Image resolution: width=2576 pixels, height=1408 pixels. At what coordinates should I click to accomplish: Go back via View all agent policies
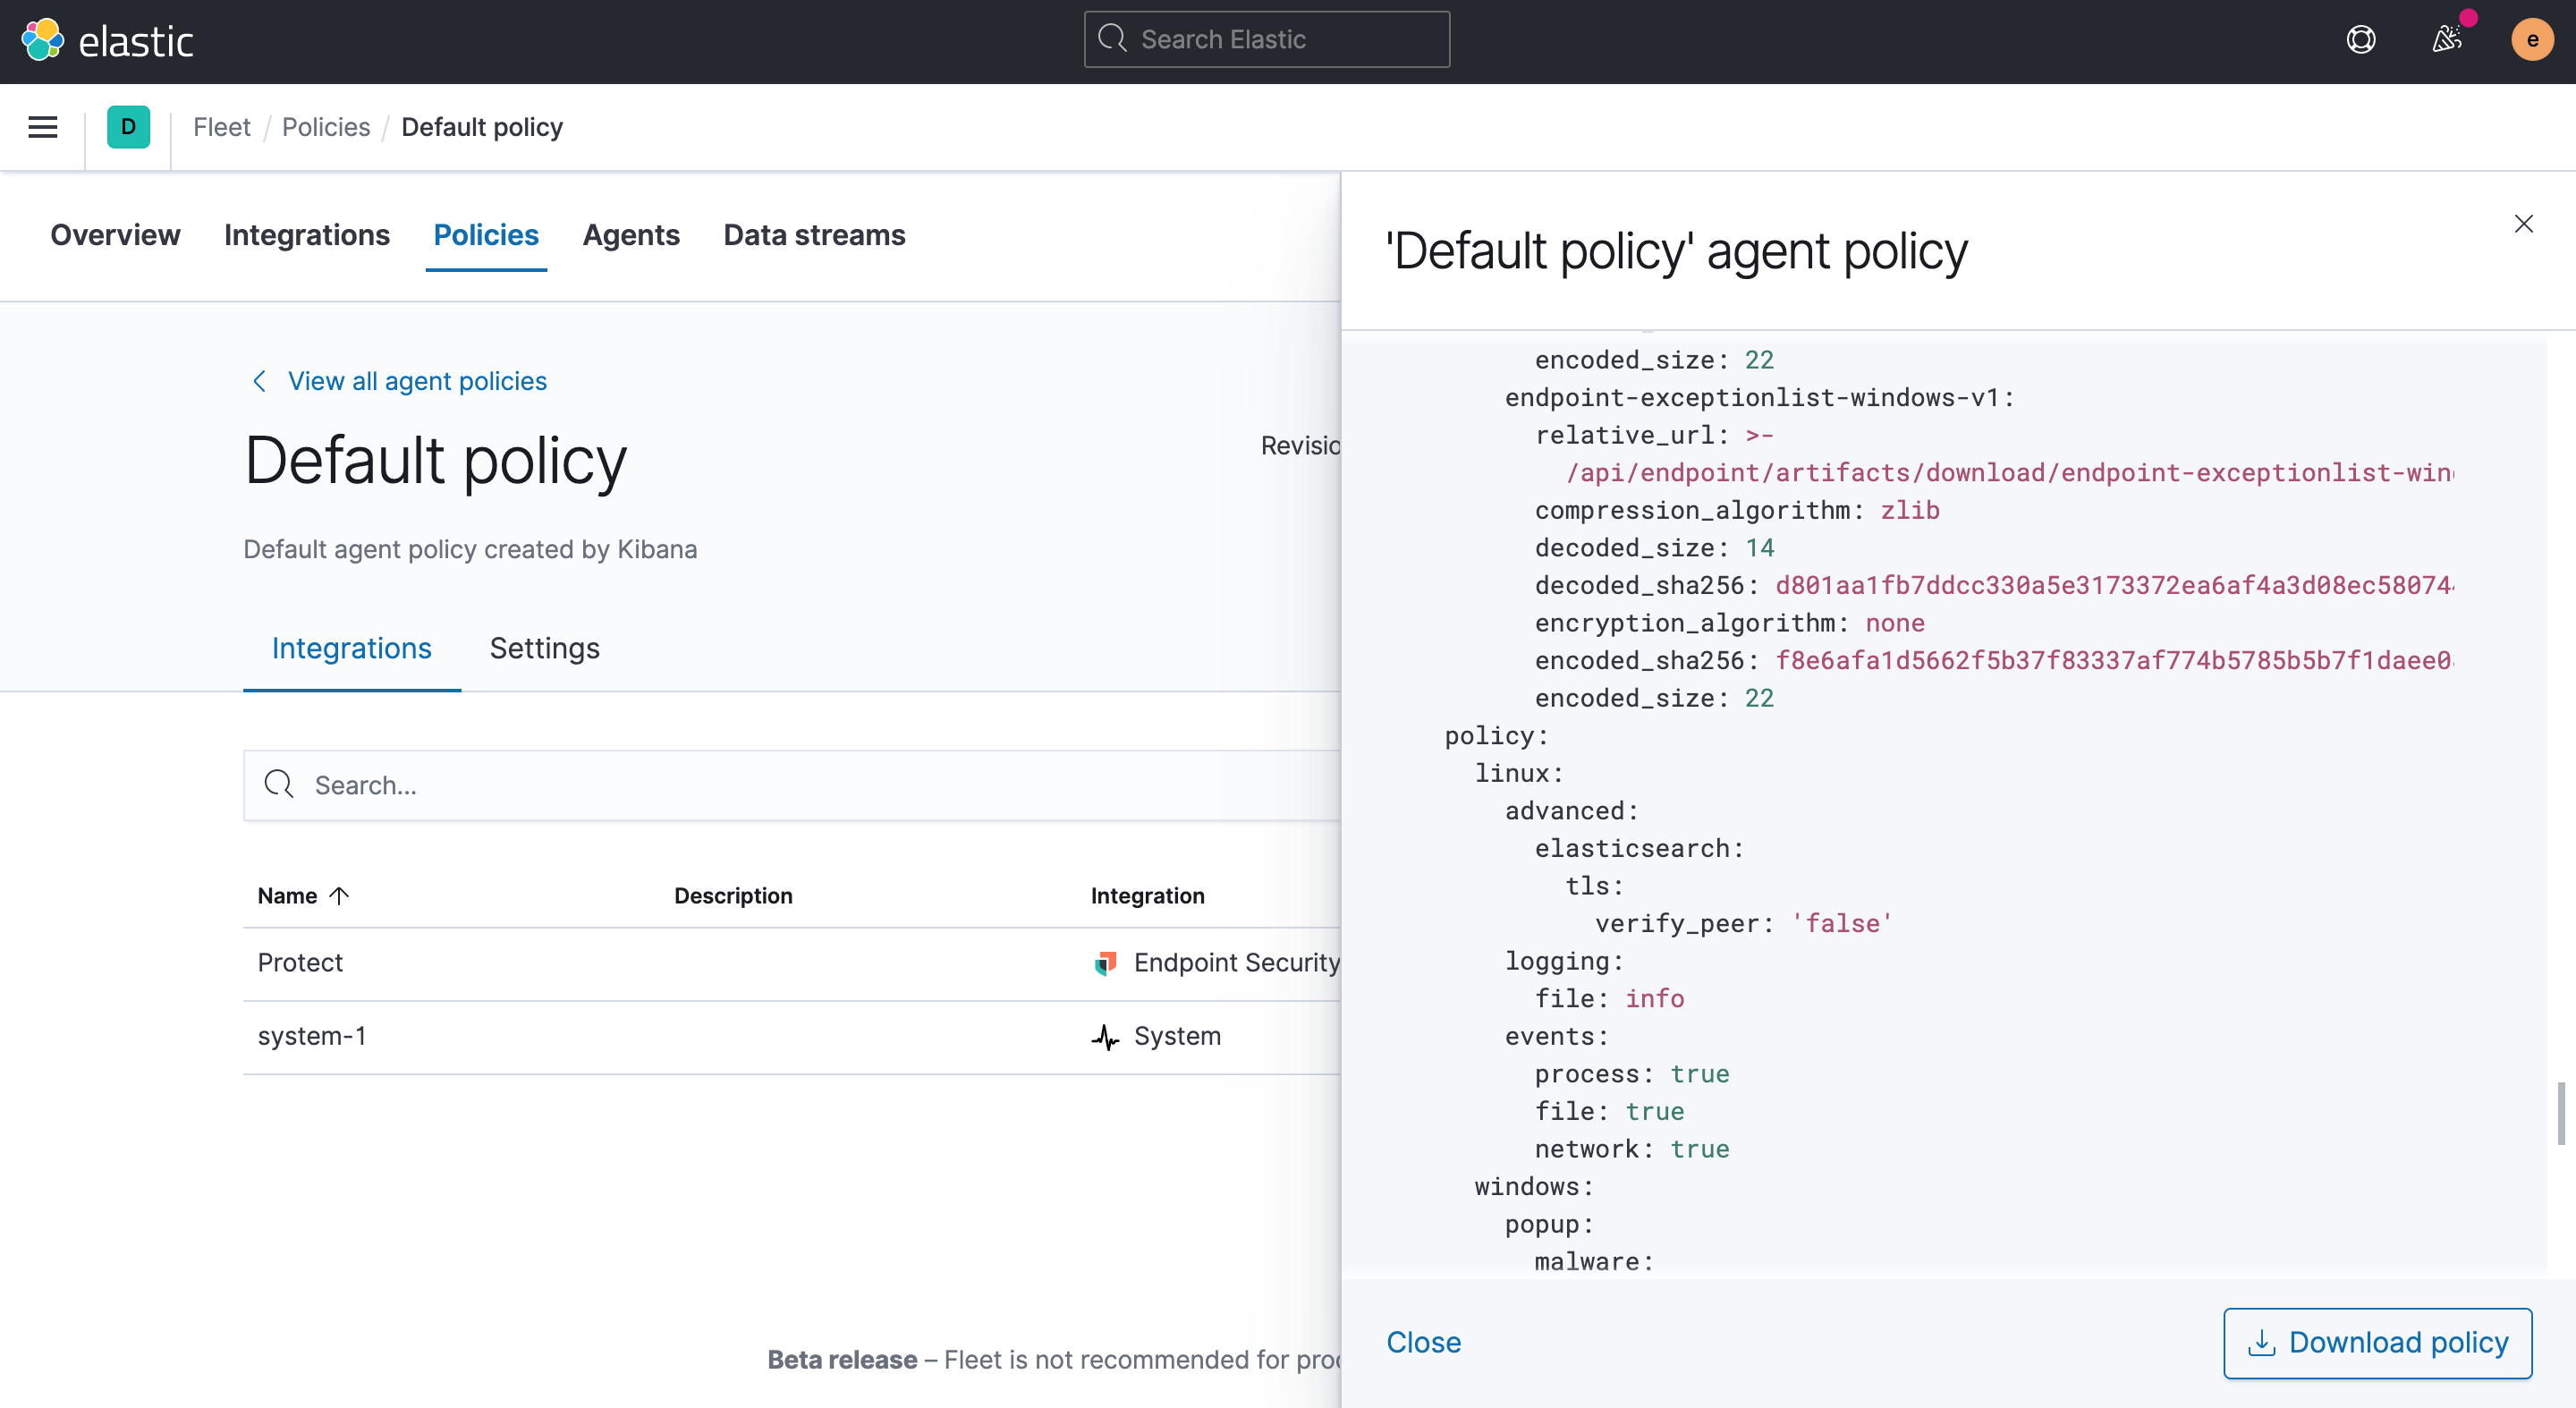click(416, 381)
